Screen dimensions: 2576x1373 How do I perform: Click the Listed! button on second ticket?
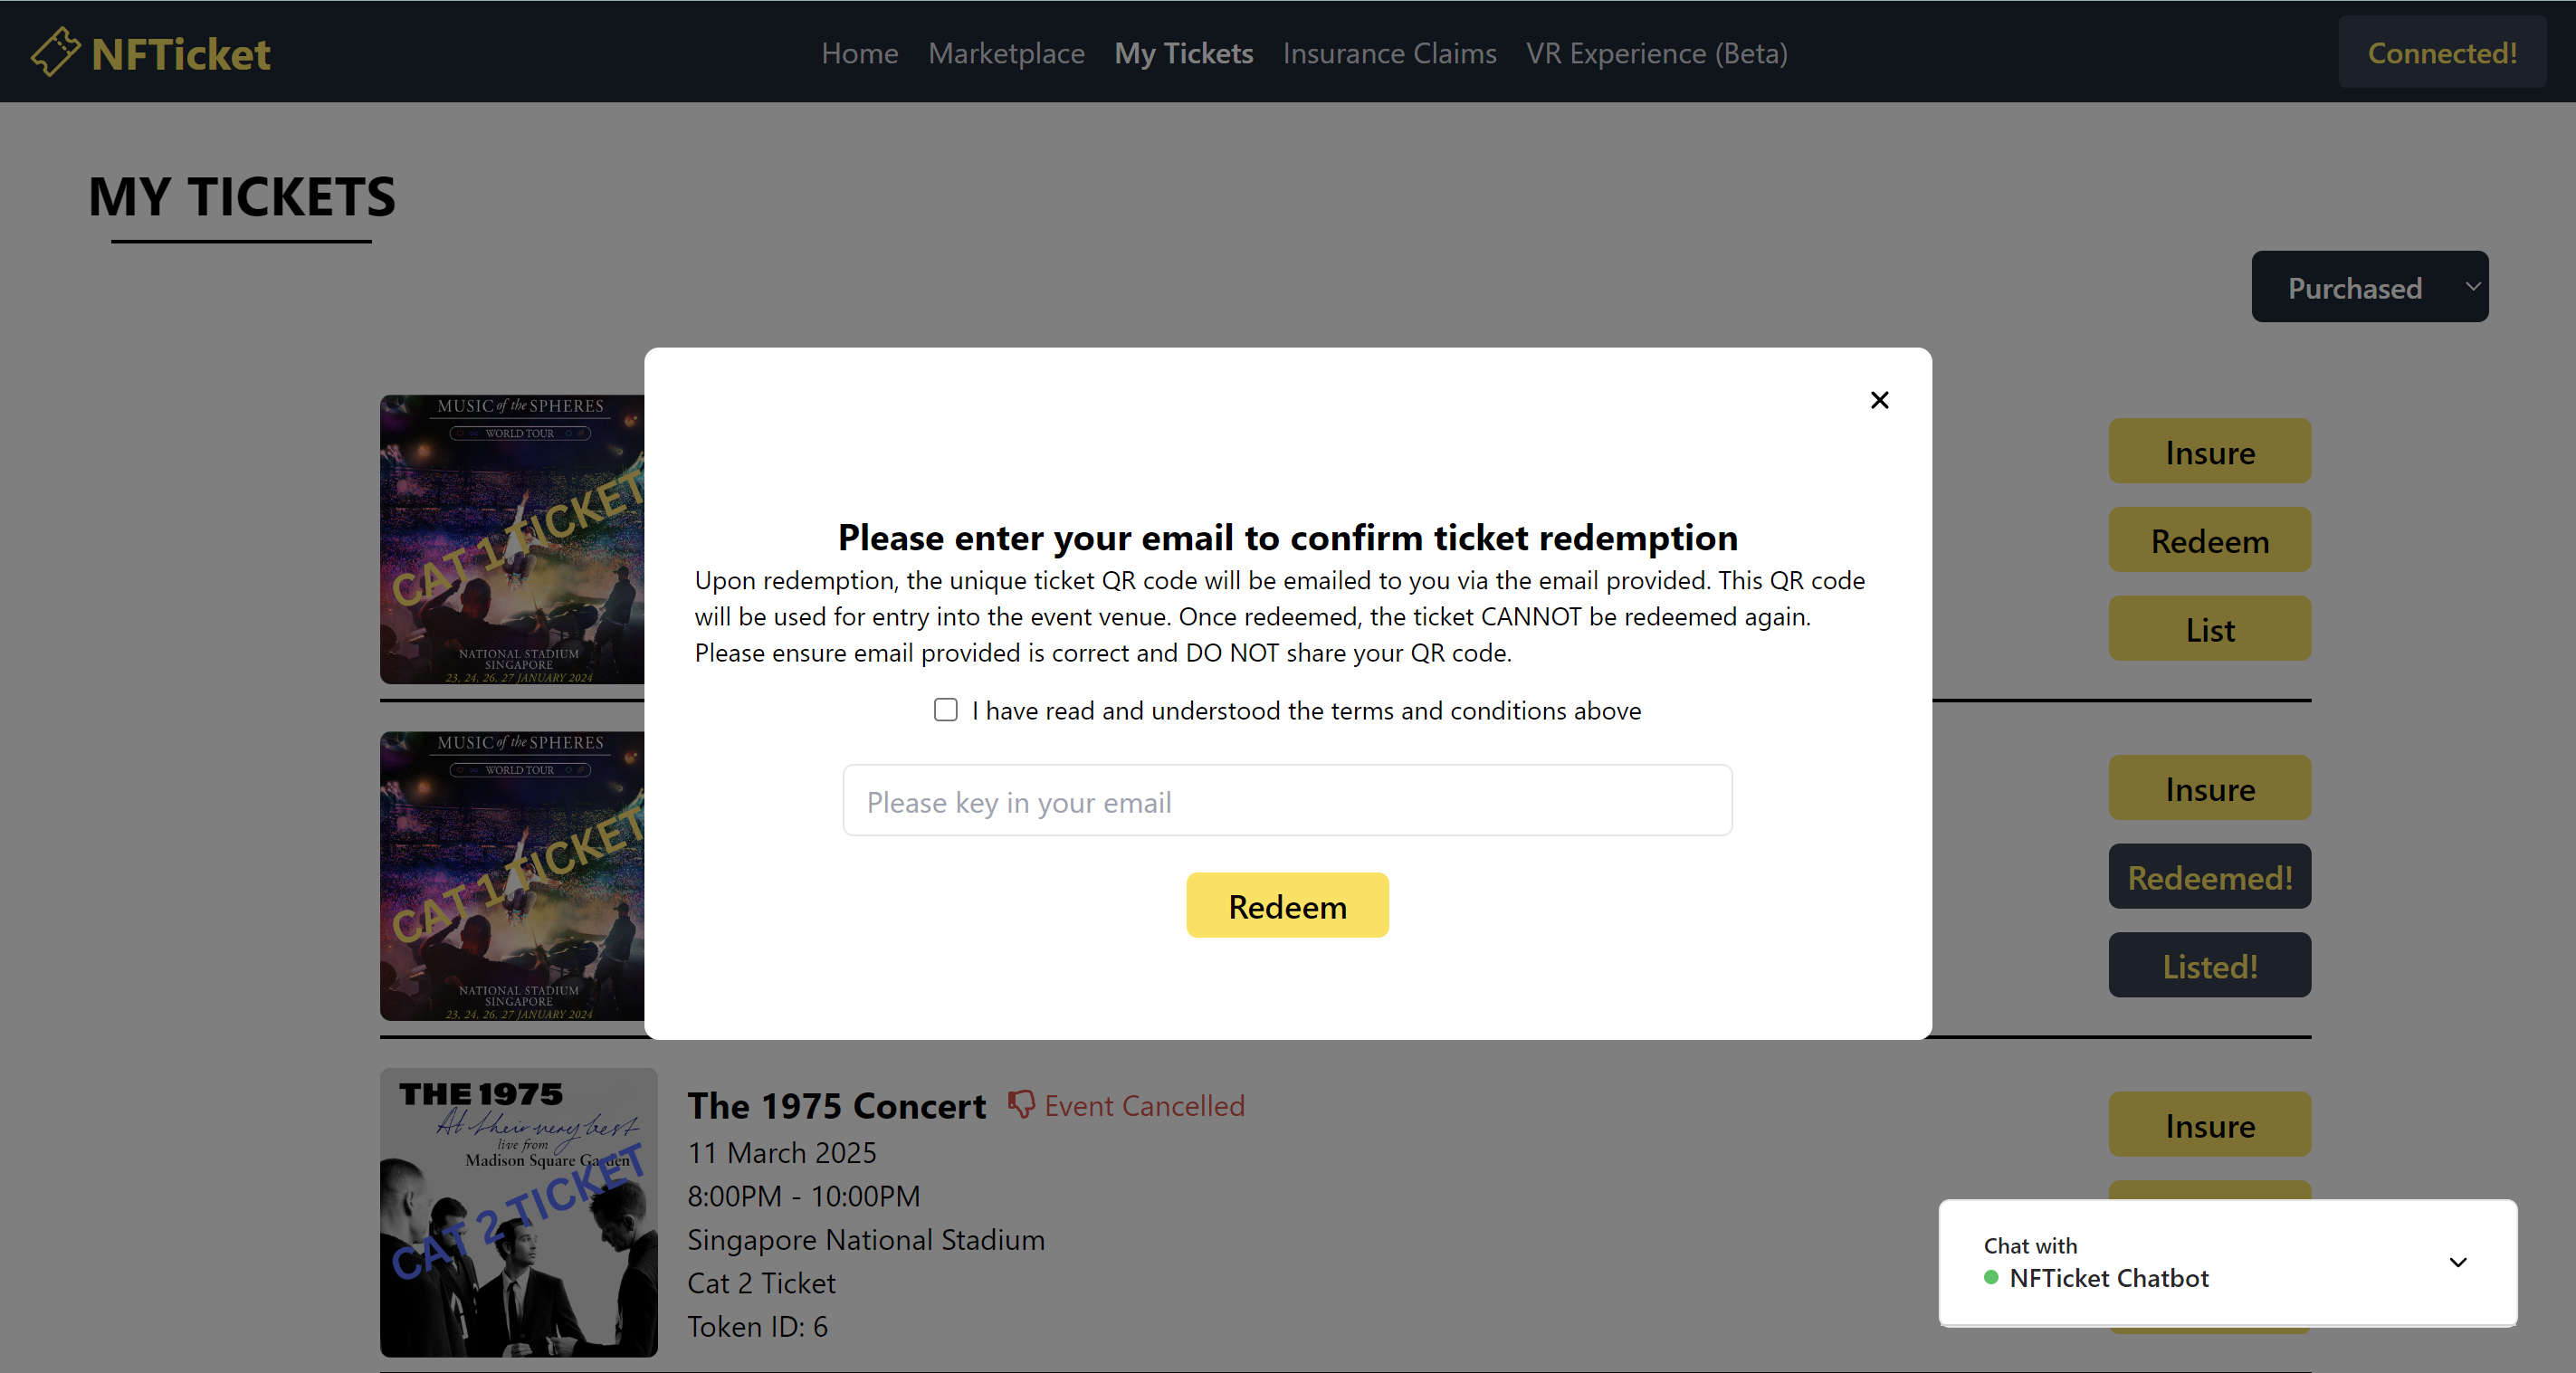click(x=2209, y=965)
